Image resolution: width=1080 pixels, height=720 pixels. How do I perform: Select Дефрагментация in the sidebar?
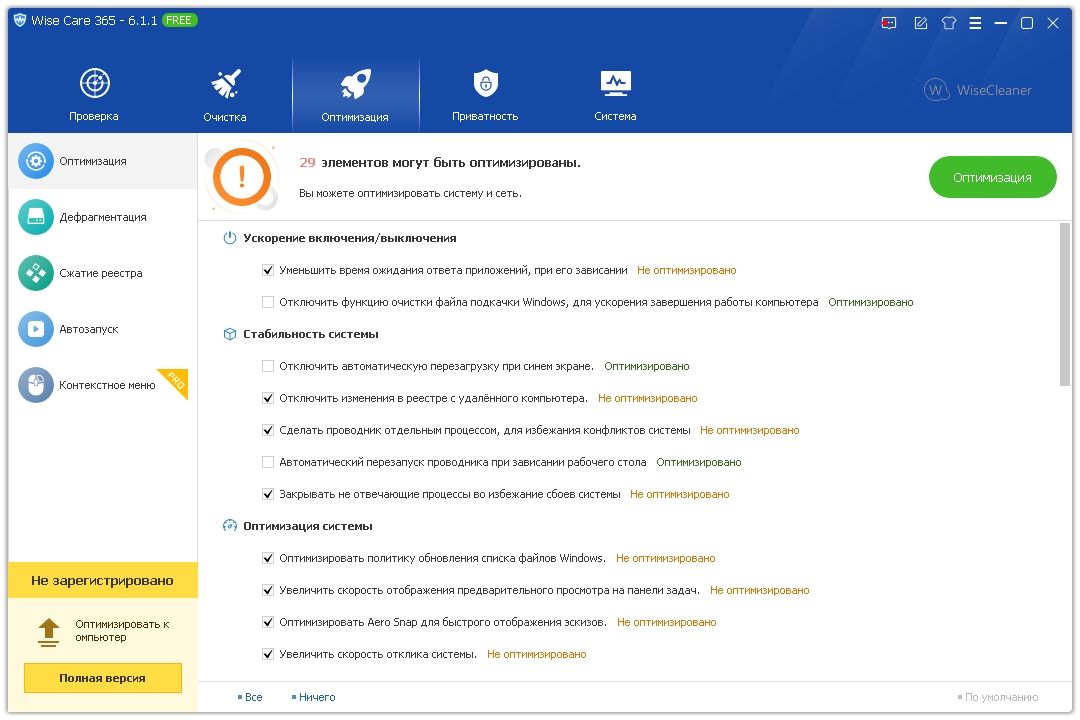point(103,217)
